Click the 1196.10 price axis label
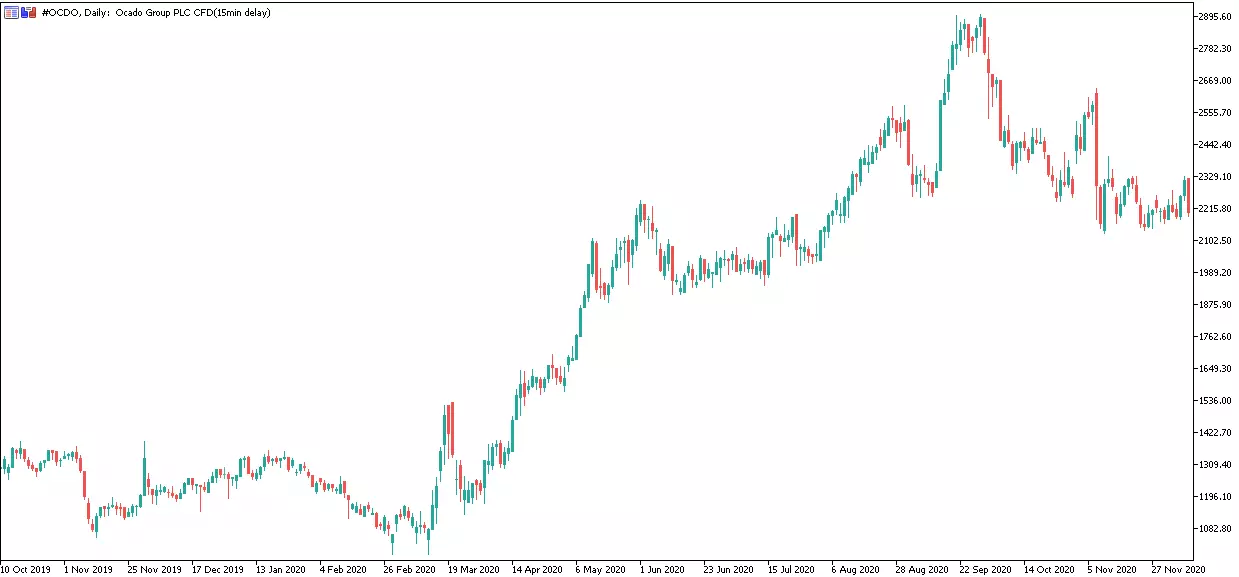The height and width of the screenshot is (577, 1239). click(1215, 497)
